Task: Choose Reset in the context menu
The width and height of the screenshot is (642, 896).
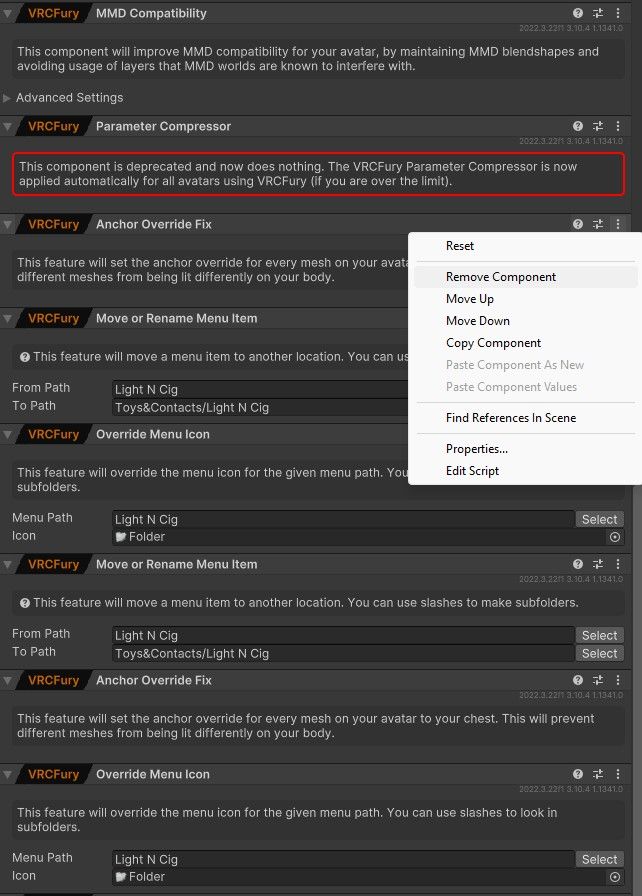Action: point(525,246)
